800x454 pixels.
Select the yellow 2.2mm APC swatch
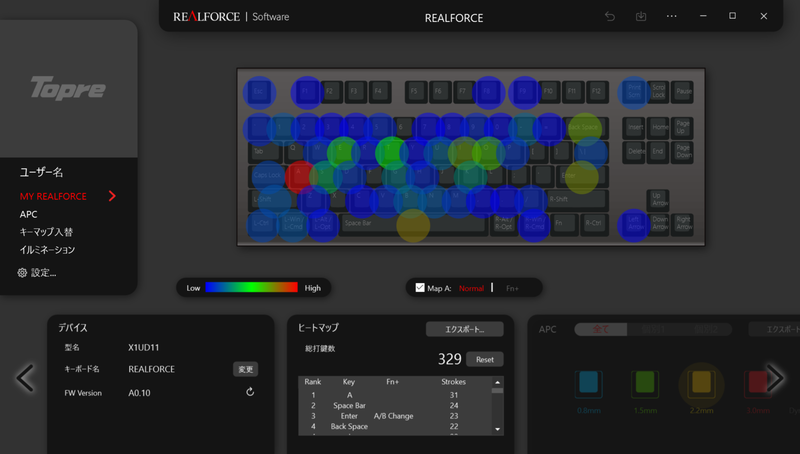coord(702,384)
